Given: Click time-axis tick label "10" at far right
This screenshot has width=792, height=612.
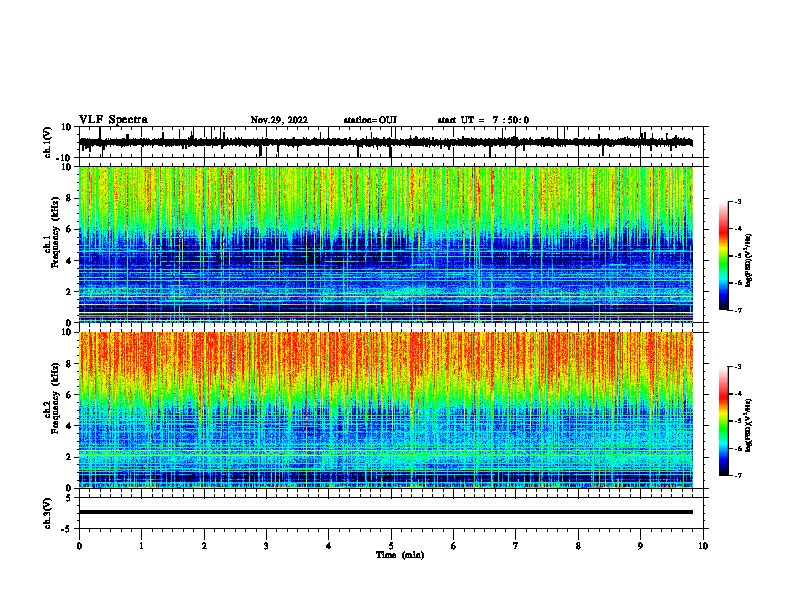Looking at the screenshot, I should [703, 546].
